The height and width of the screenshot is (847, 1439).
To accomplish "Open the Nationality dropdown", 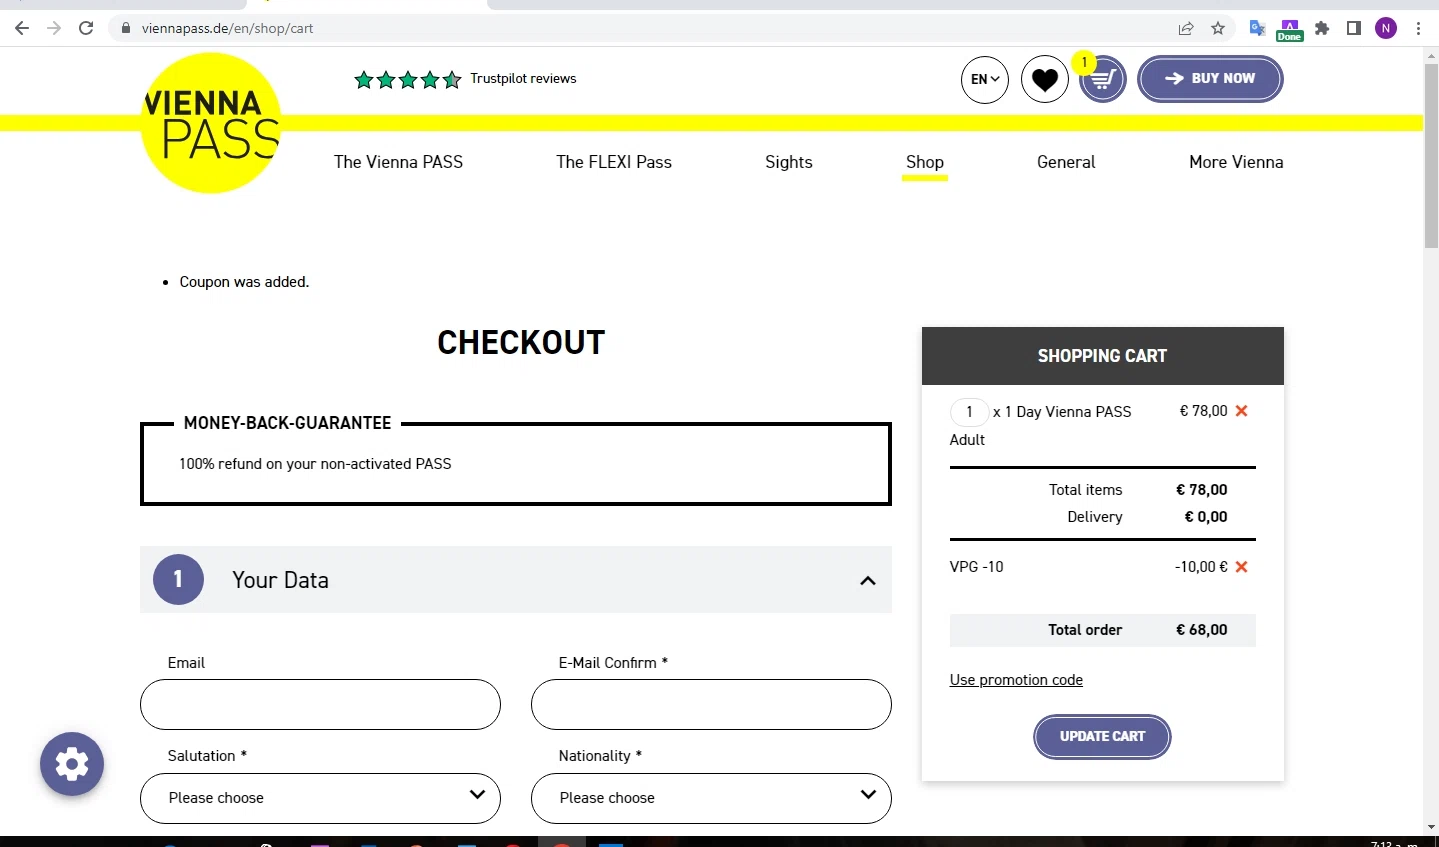I will [x=711, y=798].
